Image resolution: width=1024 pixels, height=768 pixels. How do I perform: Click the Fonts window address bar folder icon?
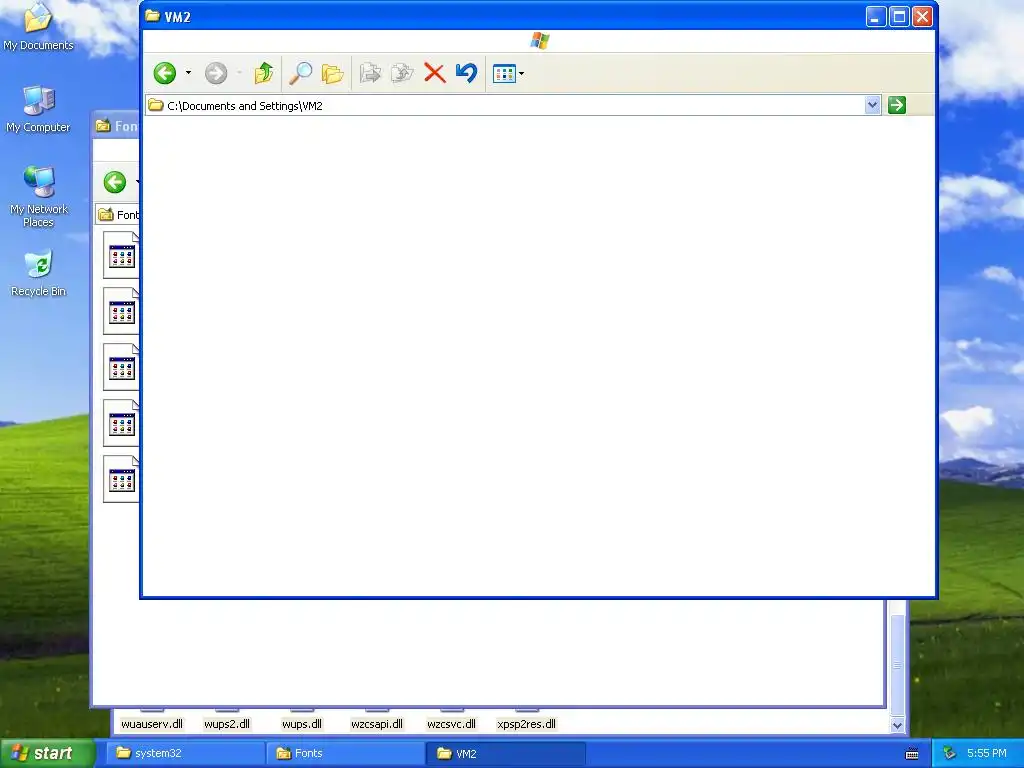pyautogui.click(x=106, y=215)
